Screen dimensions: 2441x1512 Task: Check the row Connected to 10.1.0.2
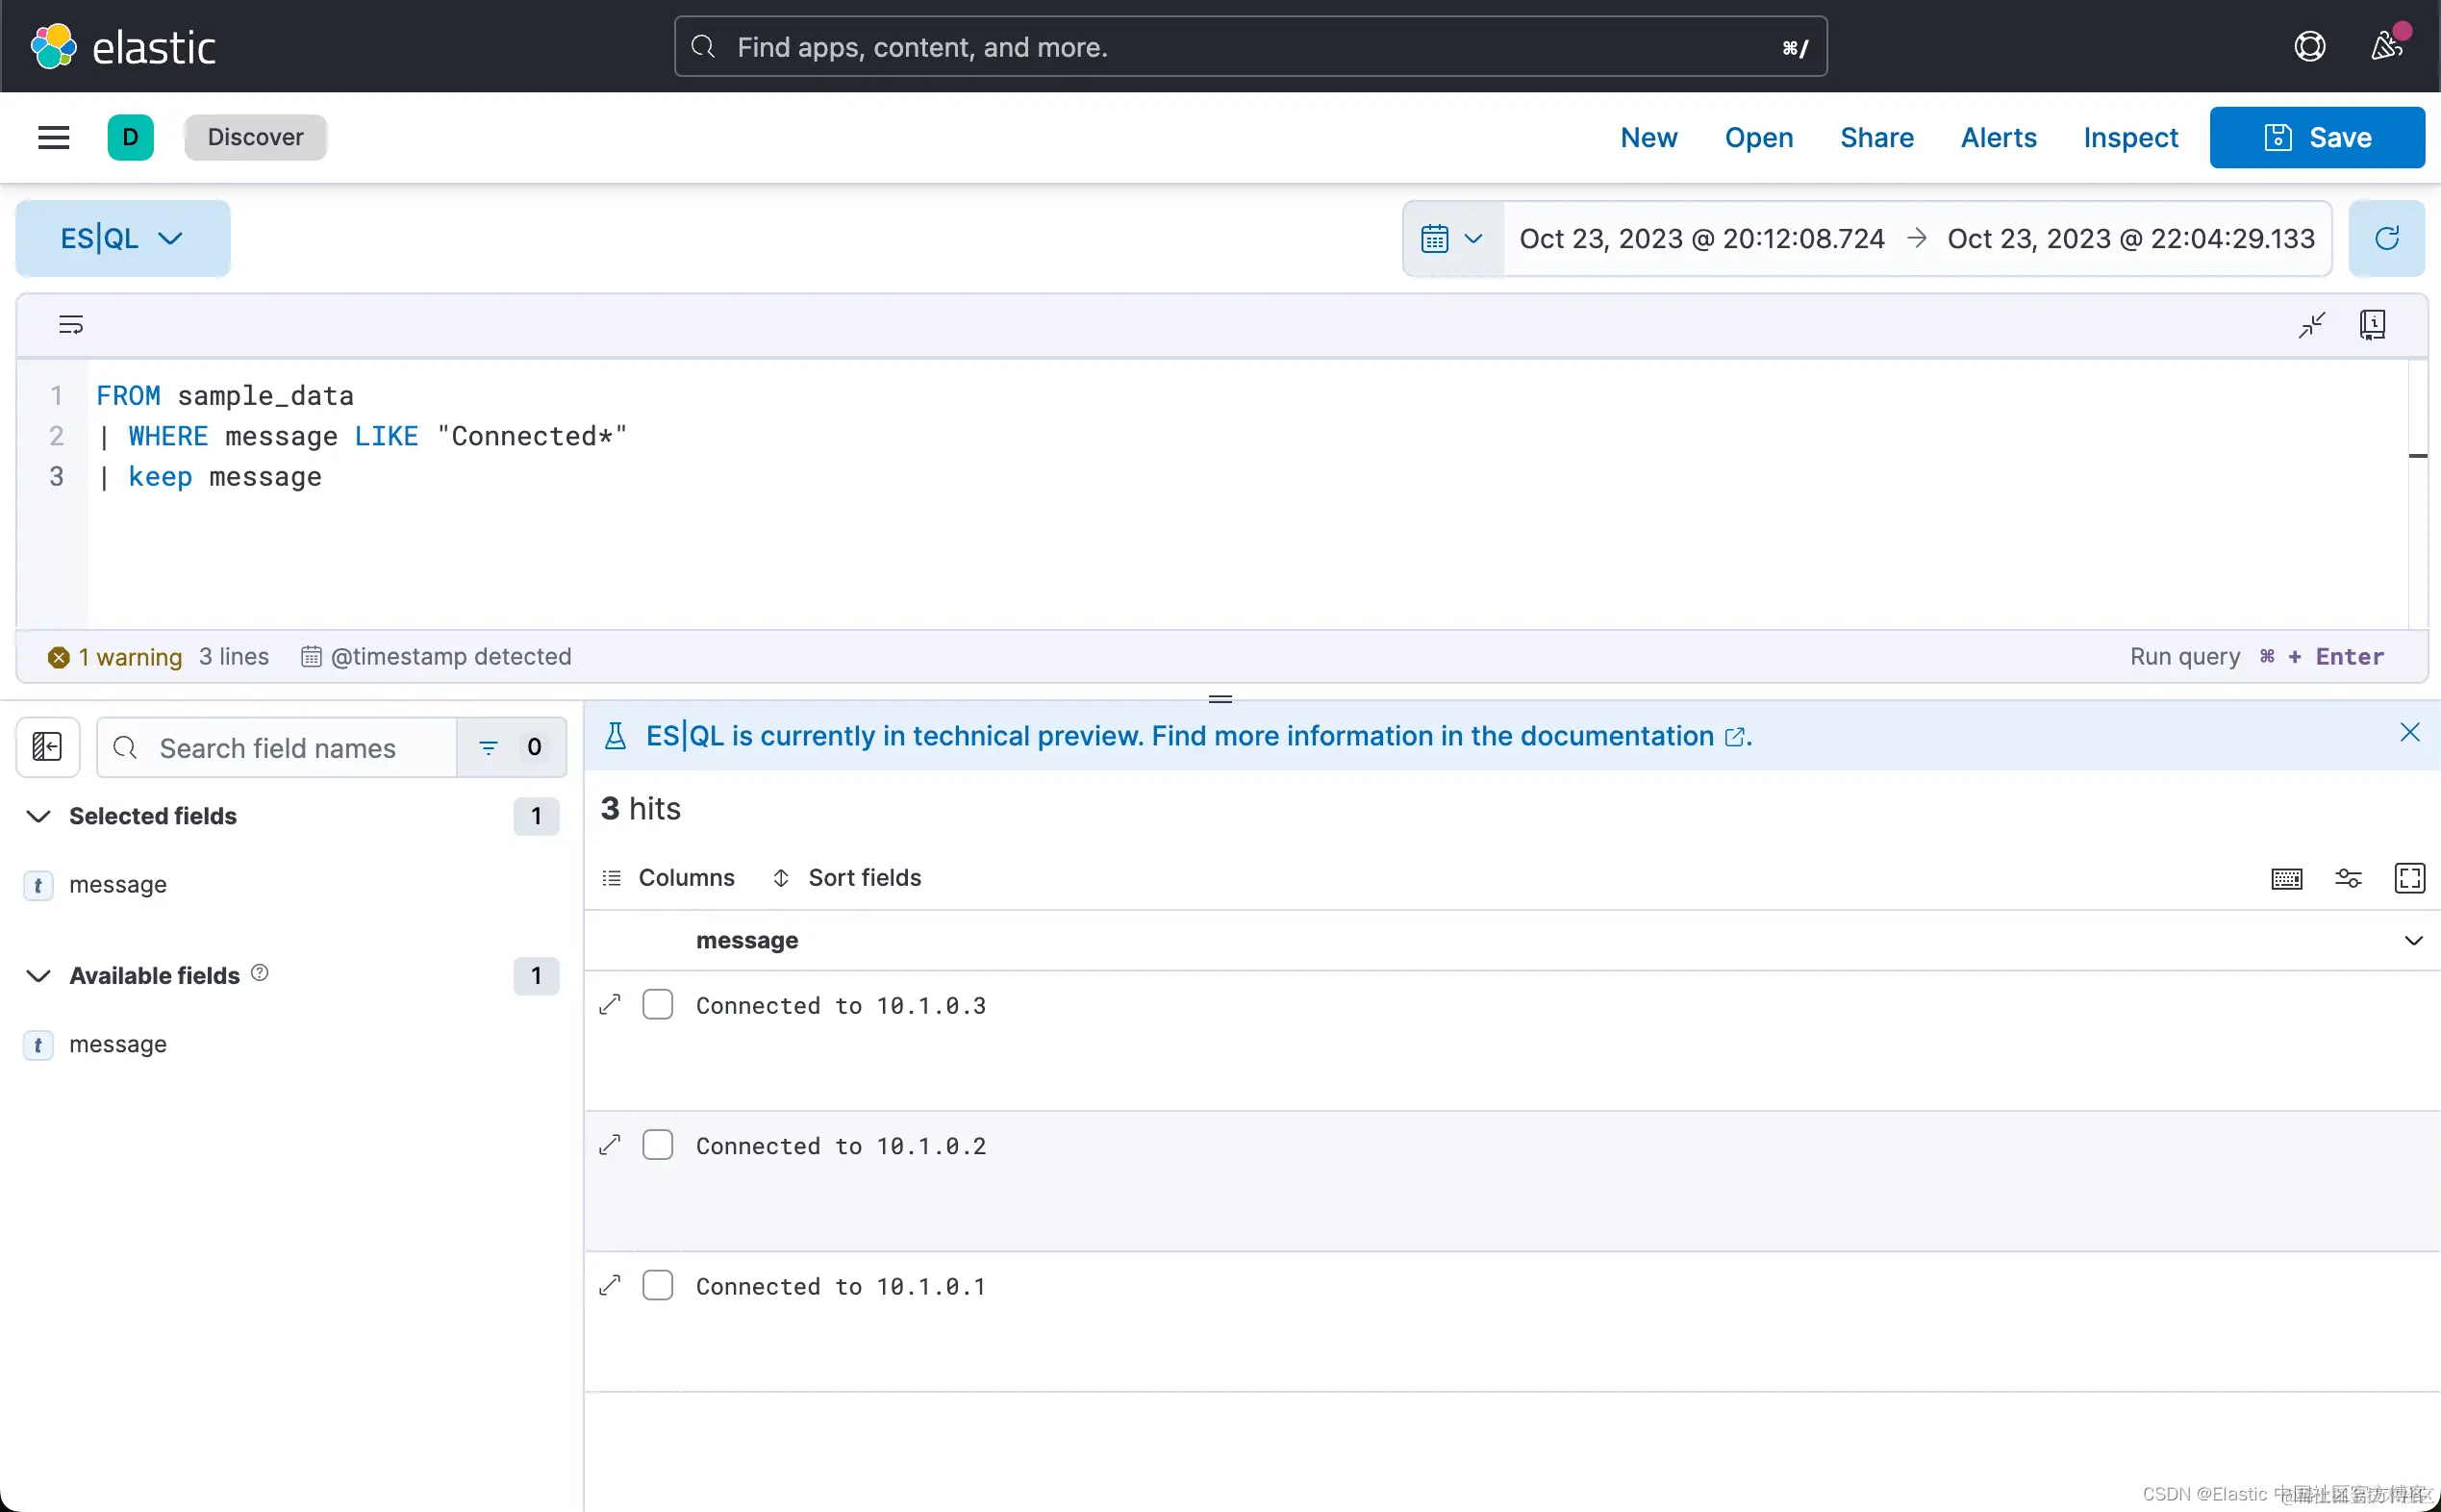coord(658,1145)
